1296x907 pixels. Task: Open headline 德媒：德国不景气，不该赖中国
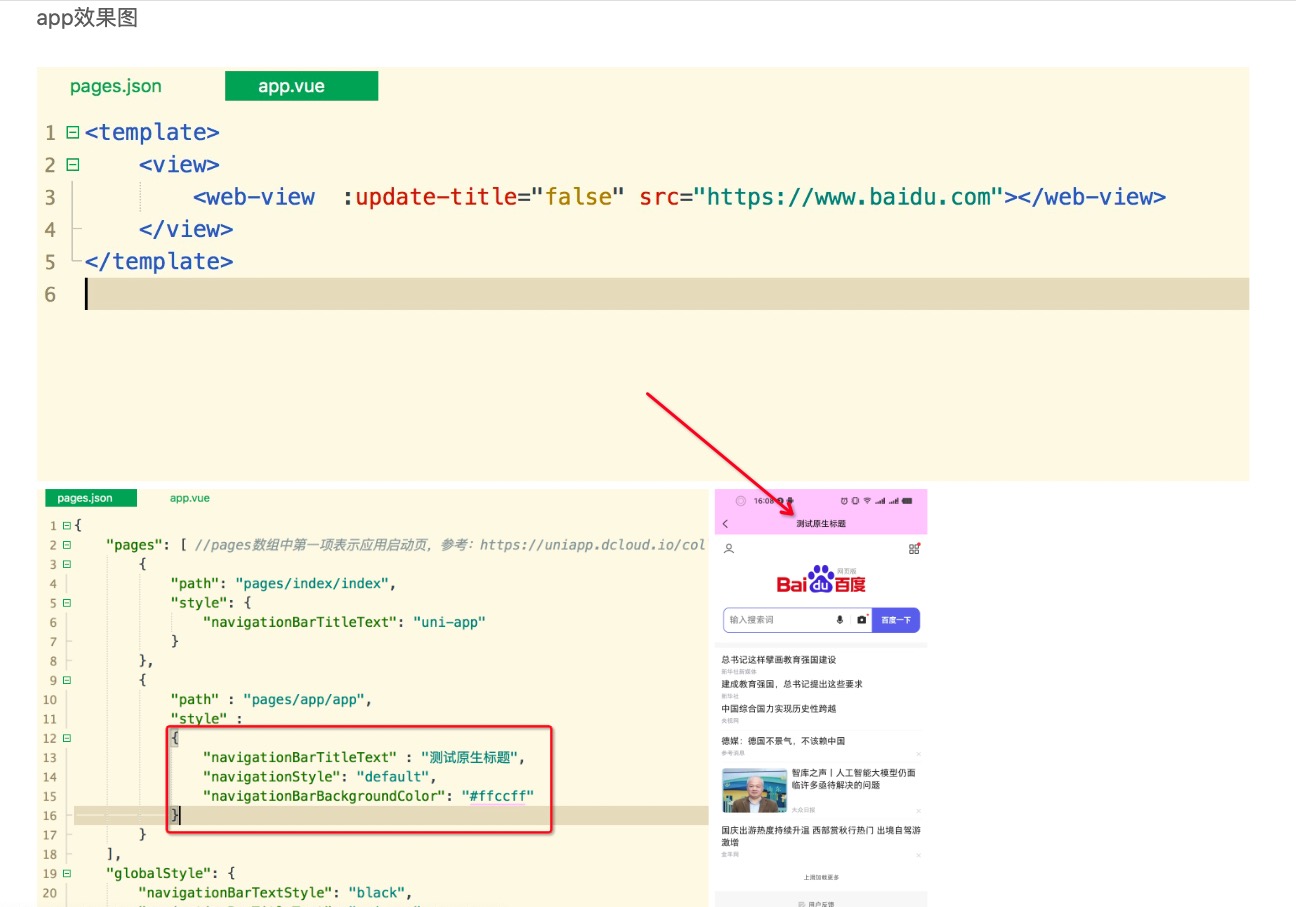tap(783, 741)
